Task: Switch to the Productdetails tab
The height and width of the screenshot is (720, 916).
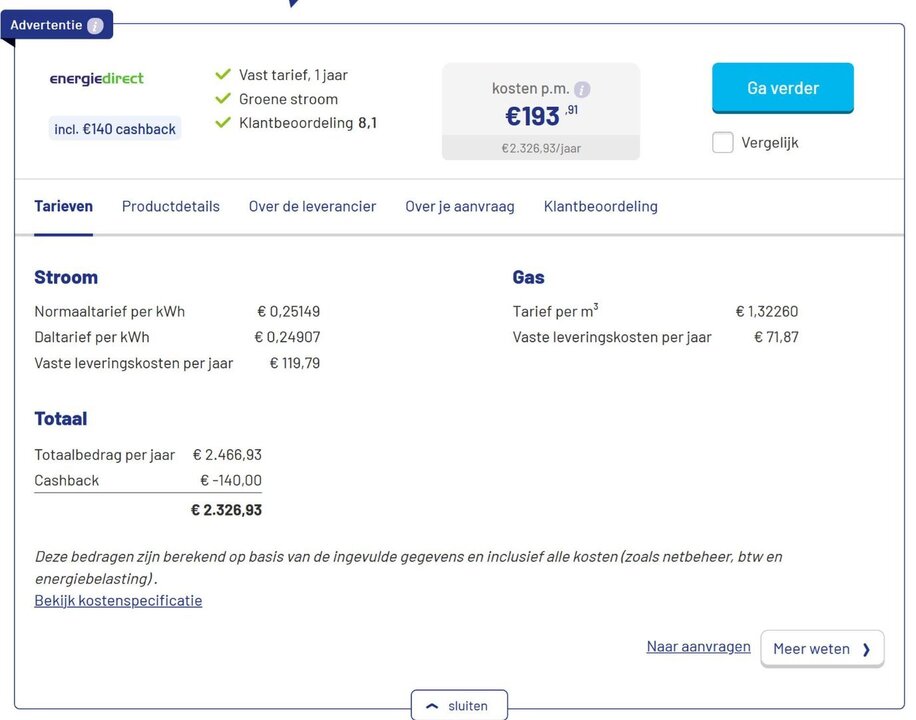Action: click(x=170, y=206)
